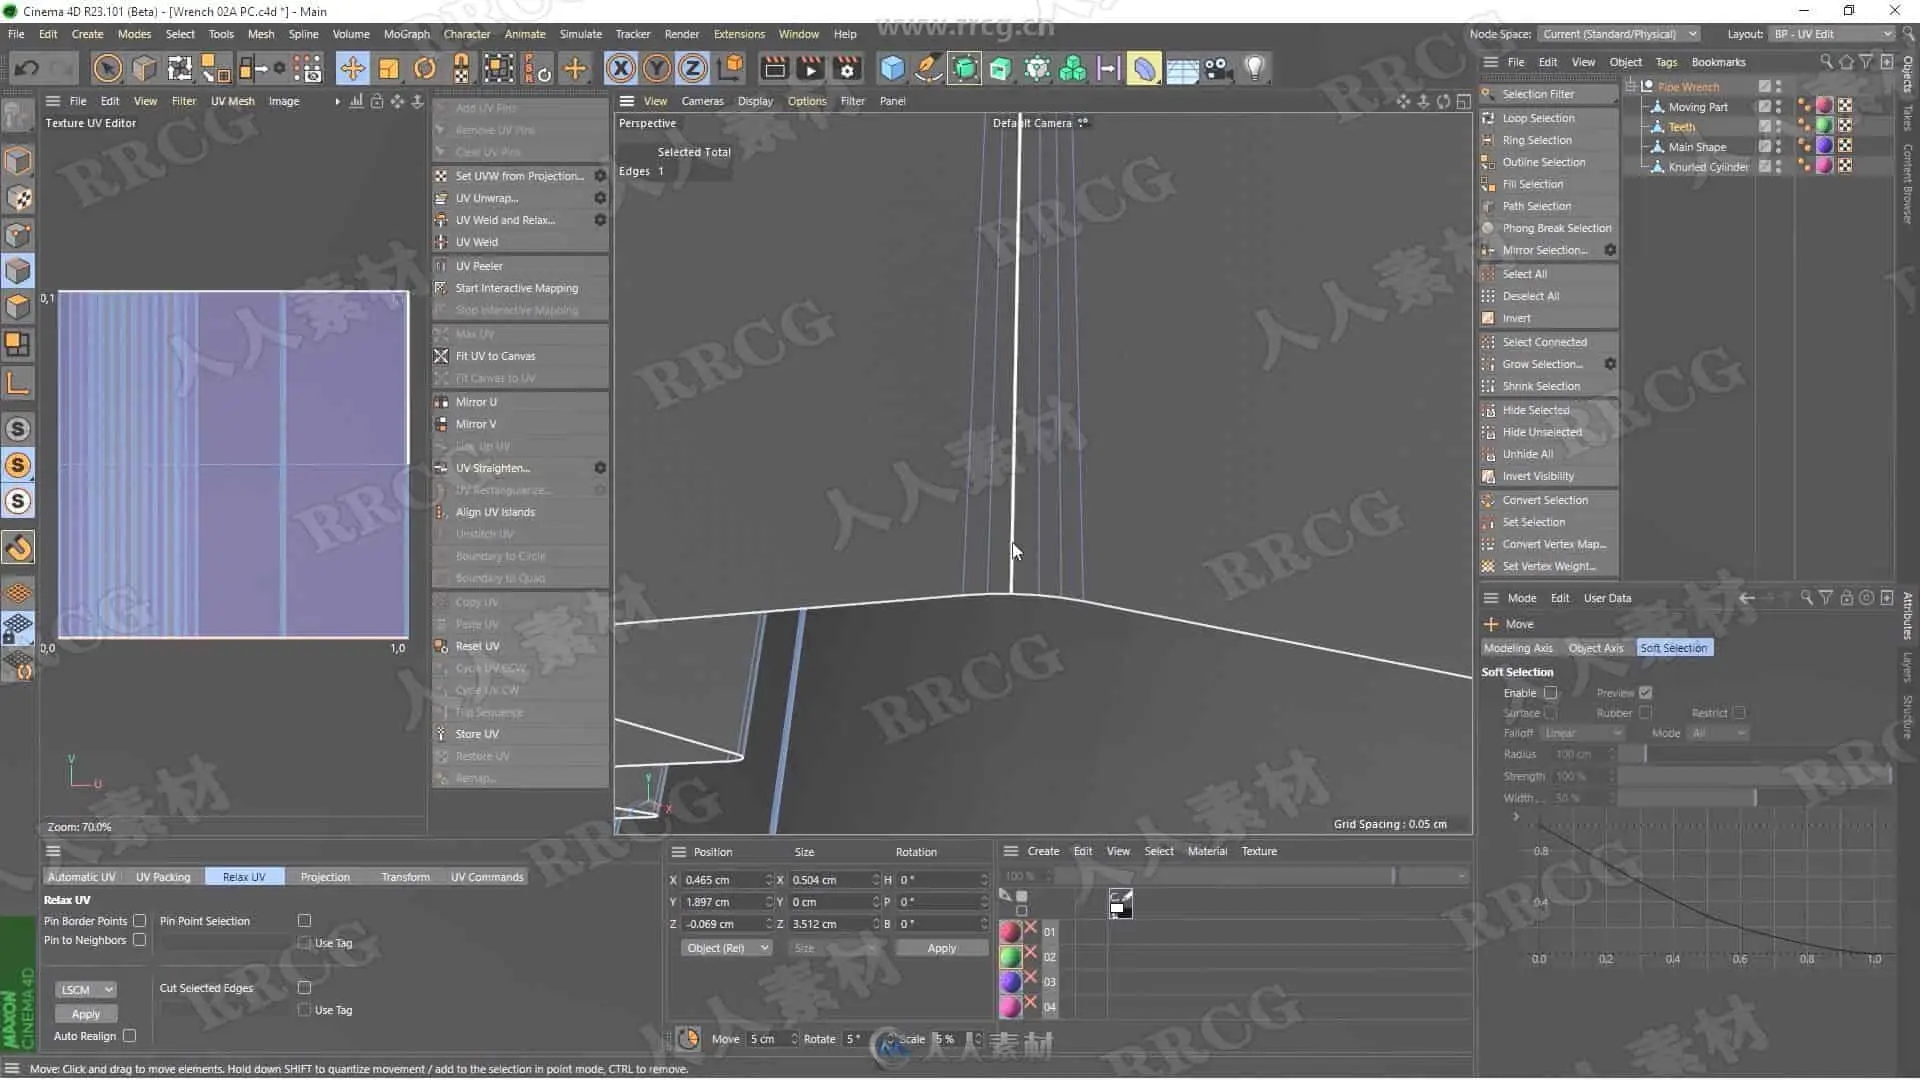Toggle Soft Selection Enable checkbox
Image resolution: width=1920 pixels, height=1080 pixels.
click(x=1550, y=693)
